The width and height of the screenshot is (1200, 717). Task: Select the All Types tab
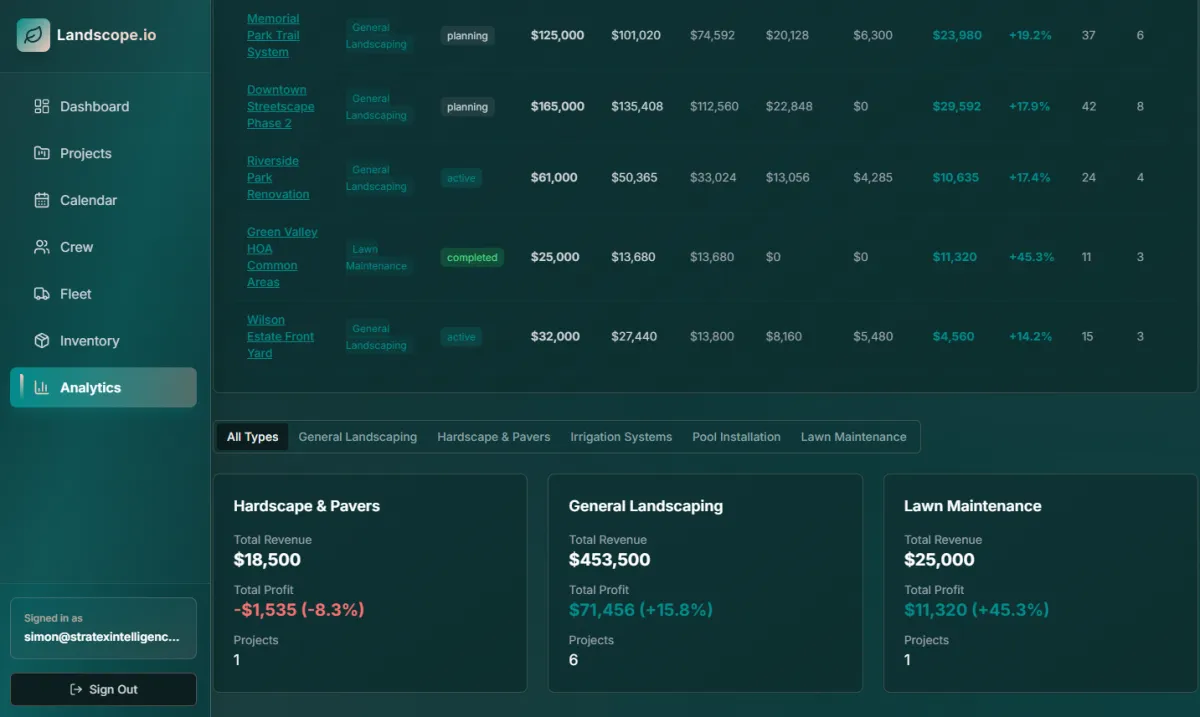253,437
